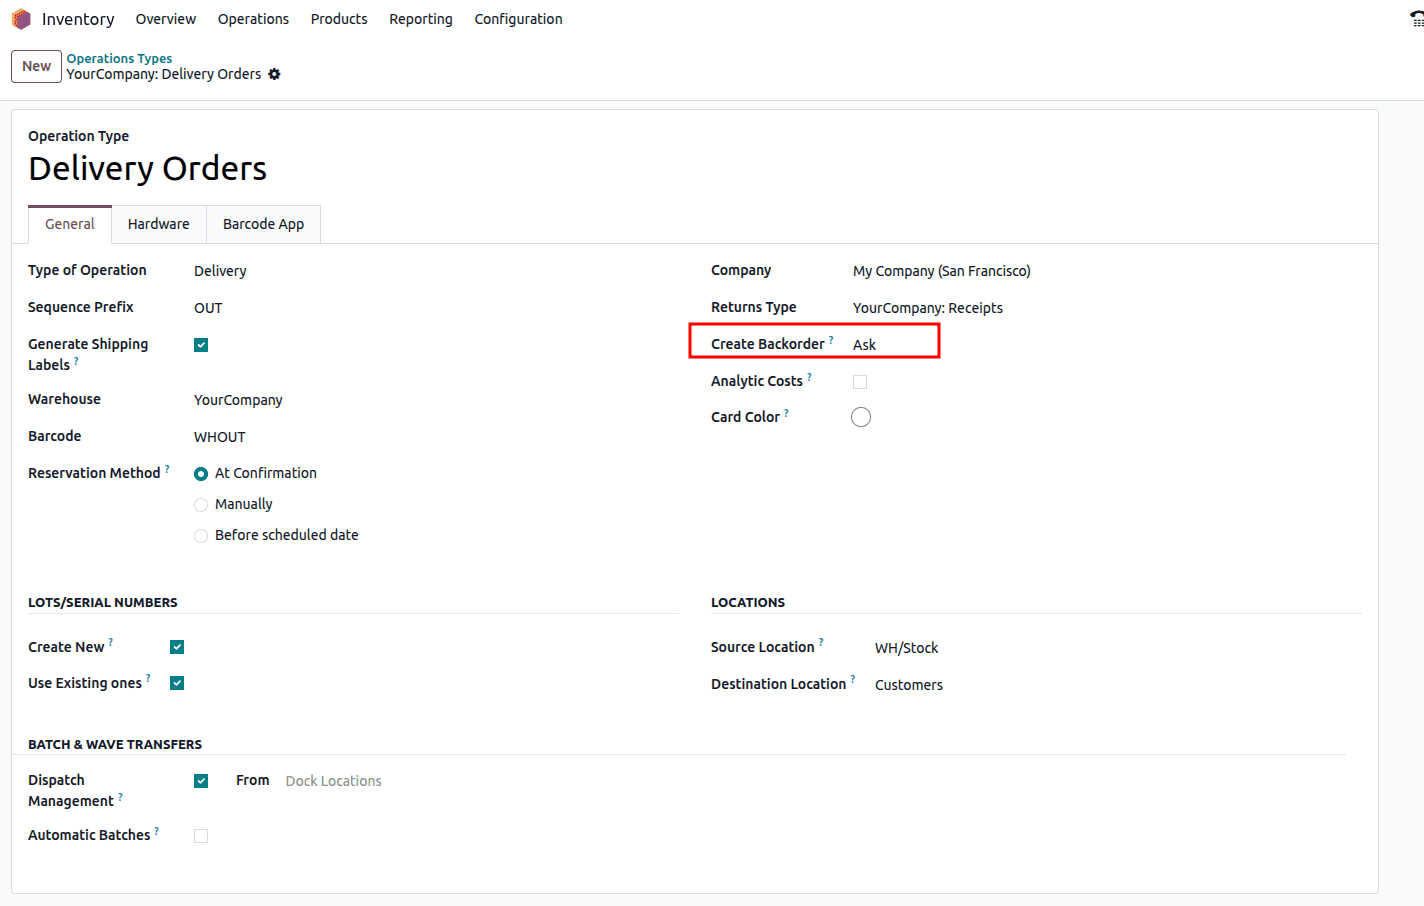The width and height of the screenshot is (1424, 906).
Task: Click the New button
Action: (36, 66)
